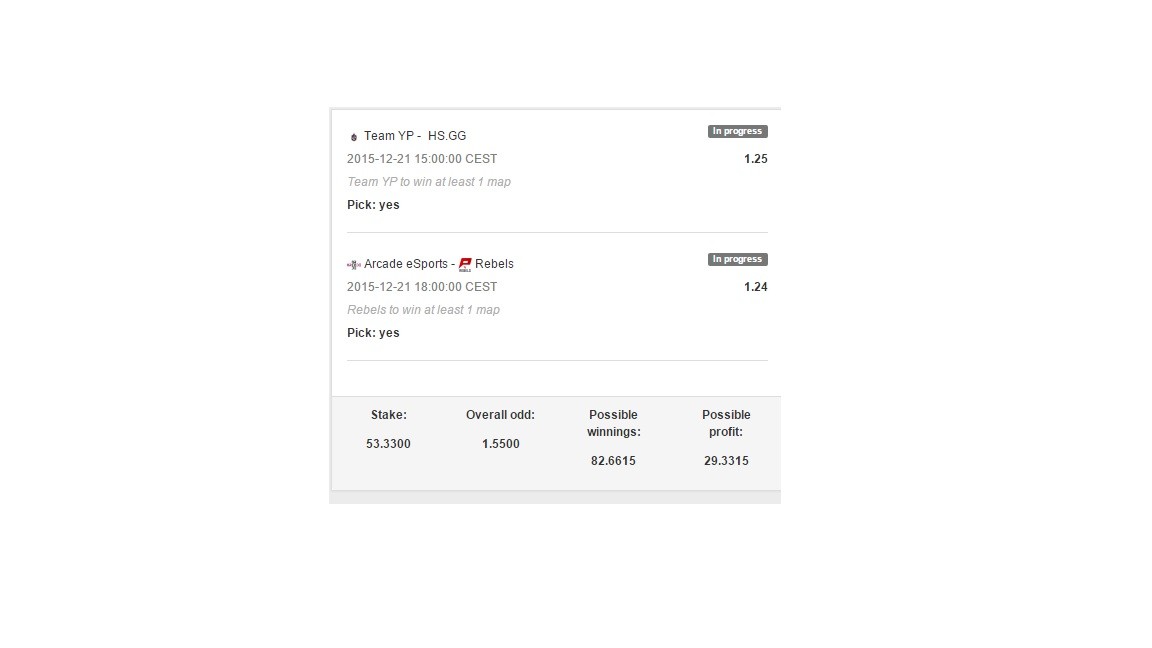Click 'Team YP to win at least 1 map'
This screenshot has height=648, width=1152.
pyautogui.click(x=429, y=181)
